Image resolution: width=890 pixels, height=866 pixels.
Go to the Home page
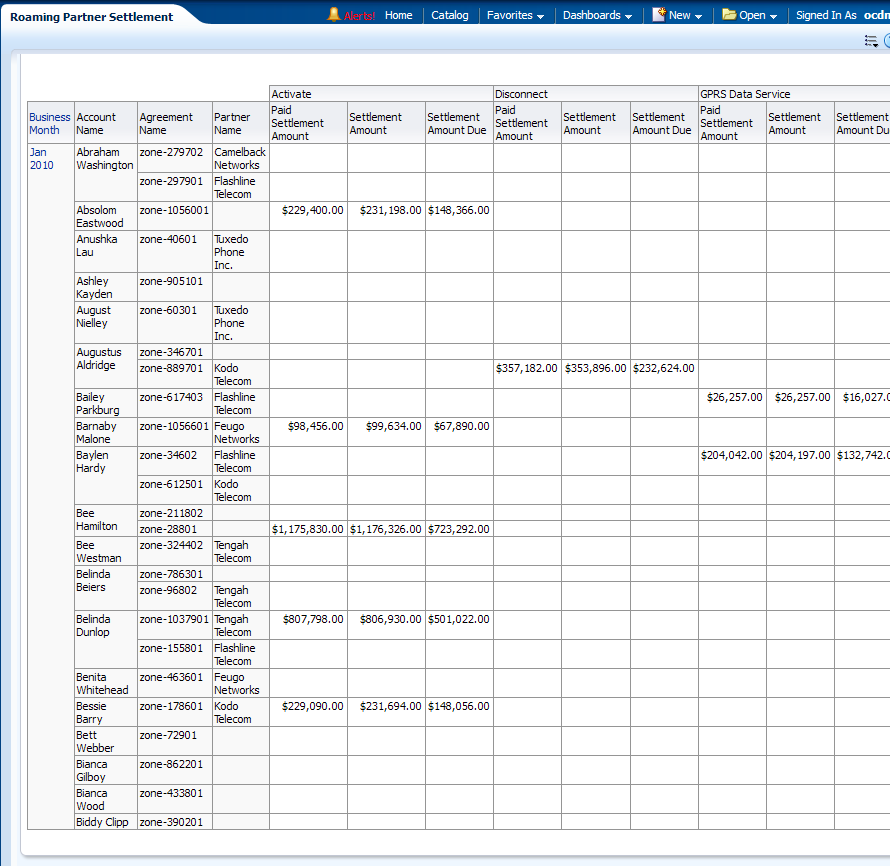(398, 16)
